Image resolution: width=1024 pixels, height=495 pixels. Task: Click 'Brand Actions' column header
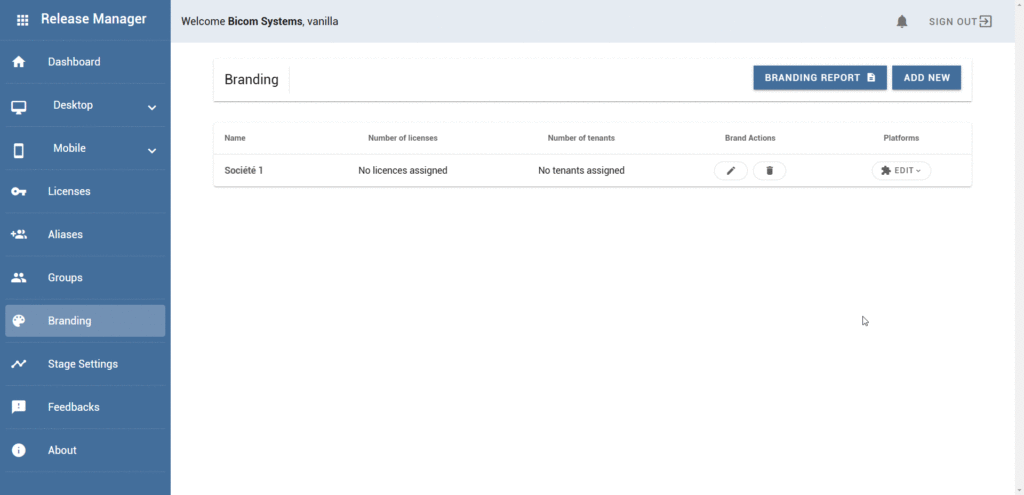pos(750,138)
